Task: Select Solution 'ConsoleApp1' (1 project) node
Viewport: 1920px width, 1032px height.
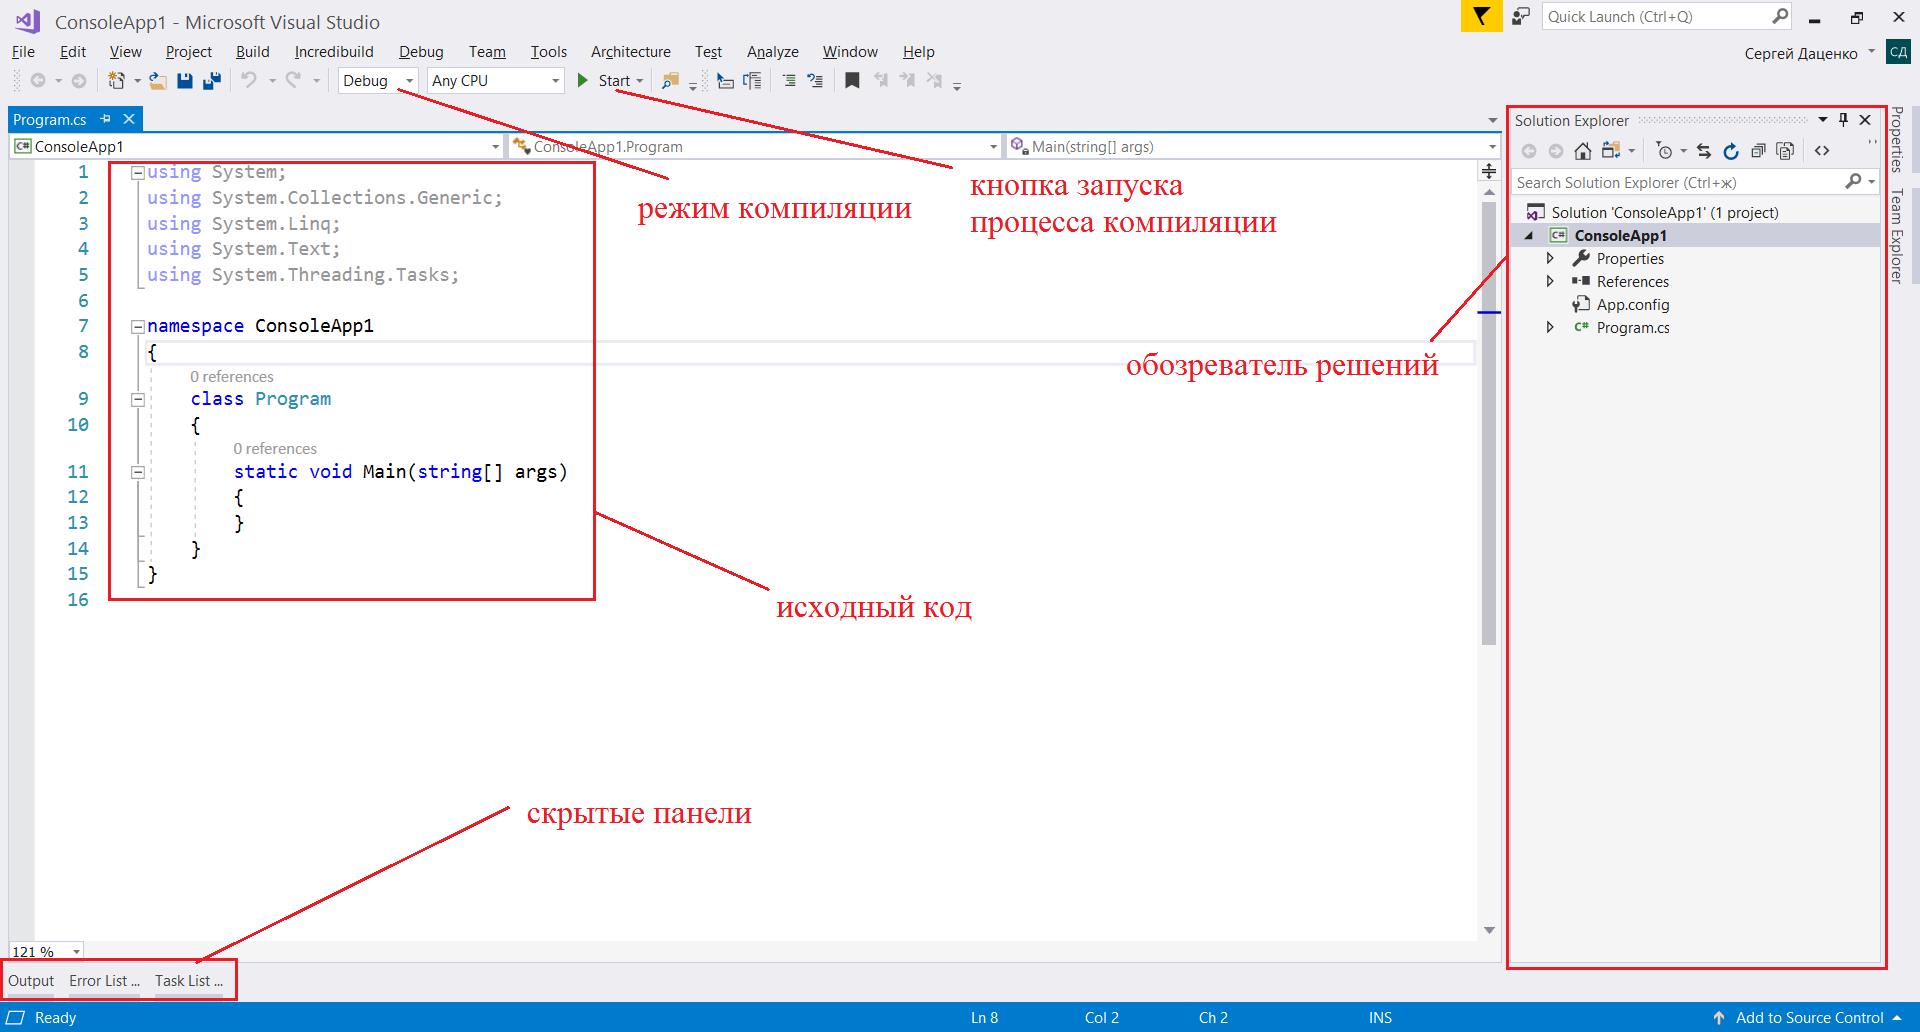Action: (1665, 212)
